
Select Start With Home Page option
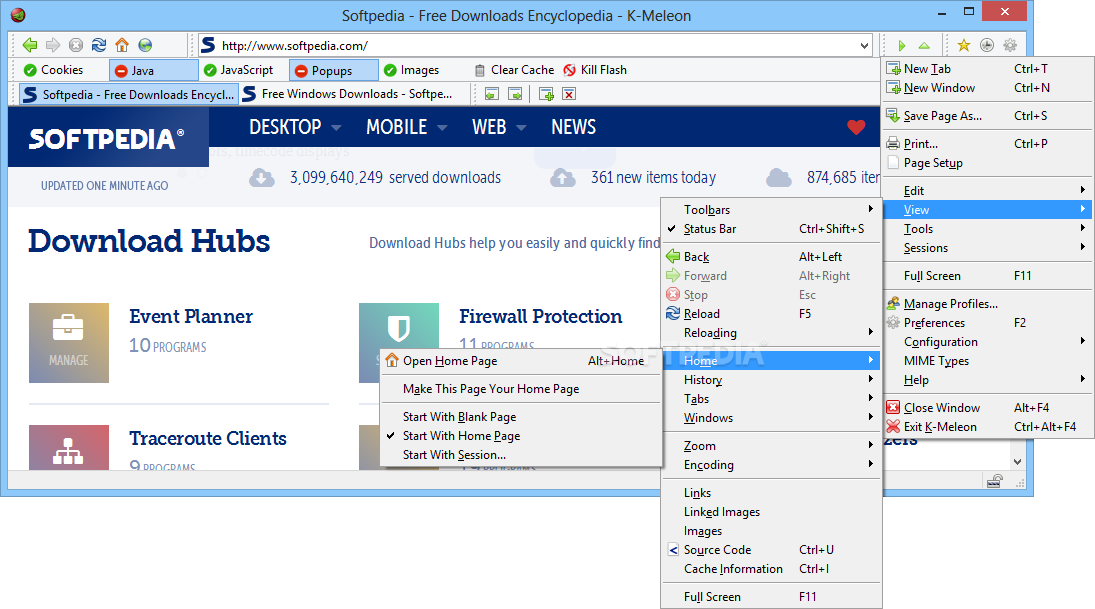pyautogui.click(x=520, y=436)
